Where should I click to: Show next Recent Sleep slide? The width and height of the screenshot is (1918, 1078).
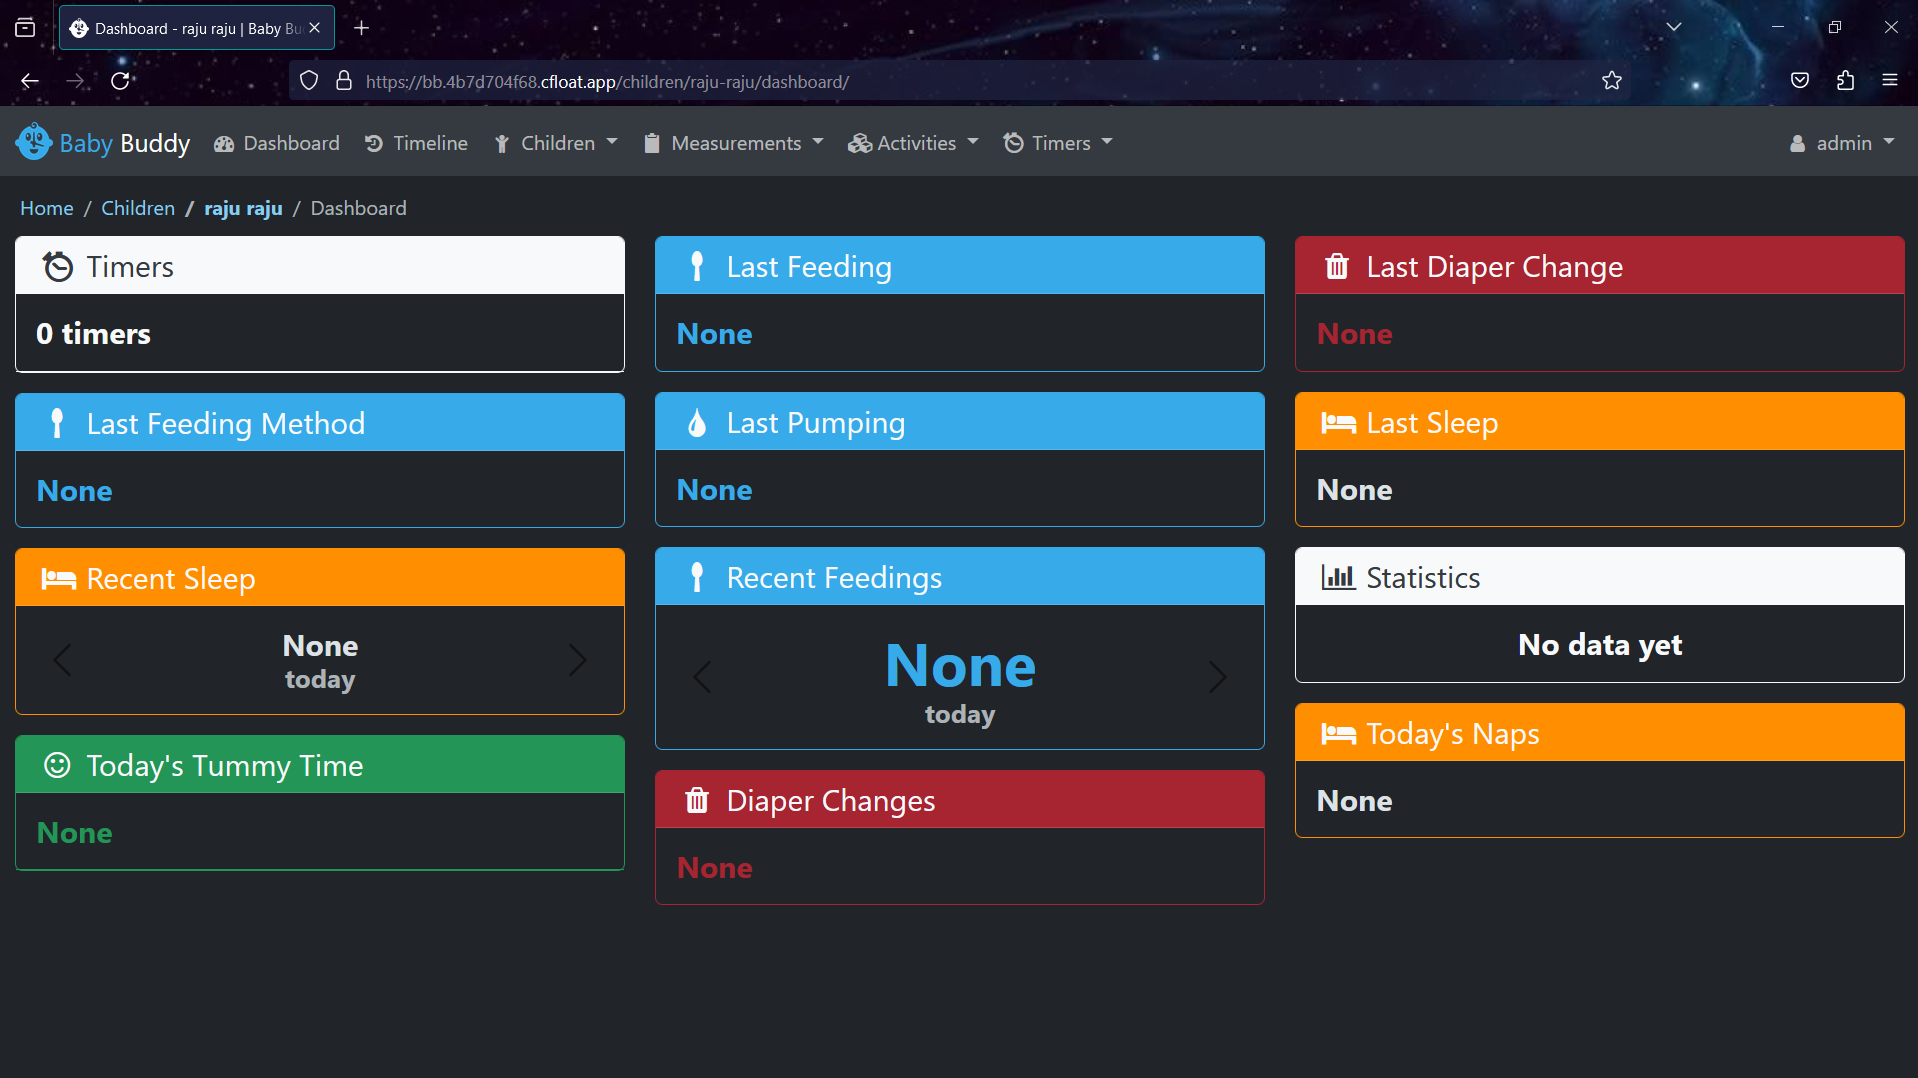(578, 660)
